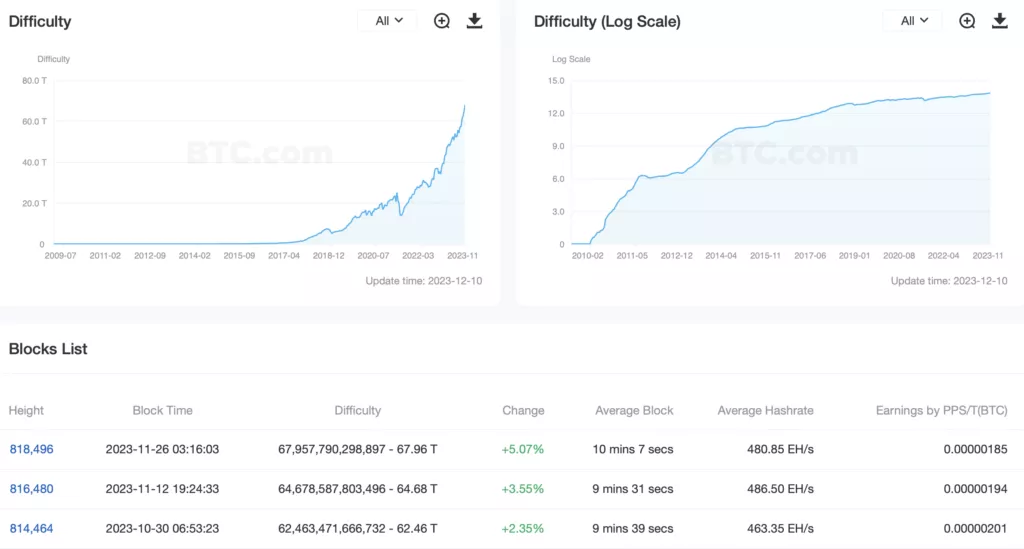The width and height of the screenshot is (1024, 549).
Task: Click the Change column header
Action: (523, 411)
